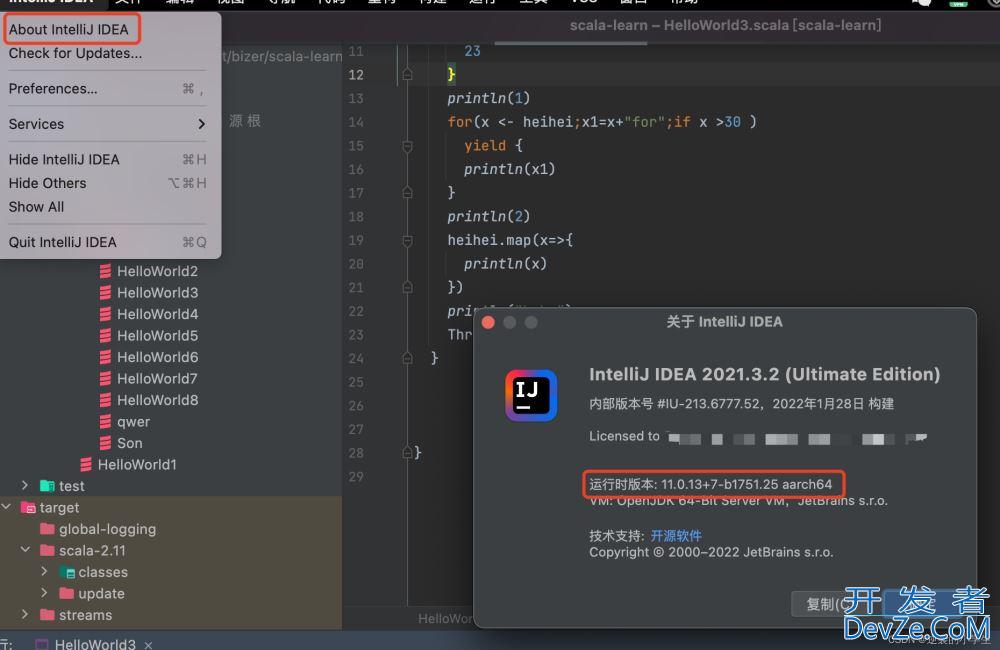This screenshot has height=650, width=1000.
Task: Click the global-logging folder icon
Action: [x=47, y=529]
